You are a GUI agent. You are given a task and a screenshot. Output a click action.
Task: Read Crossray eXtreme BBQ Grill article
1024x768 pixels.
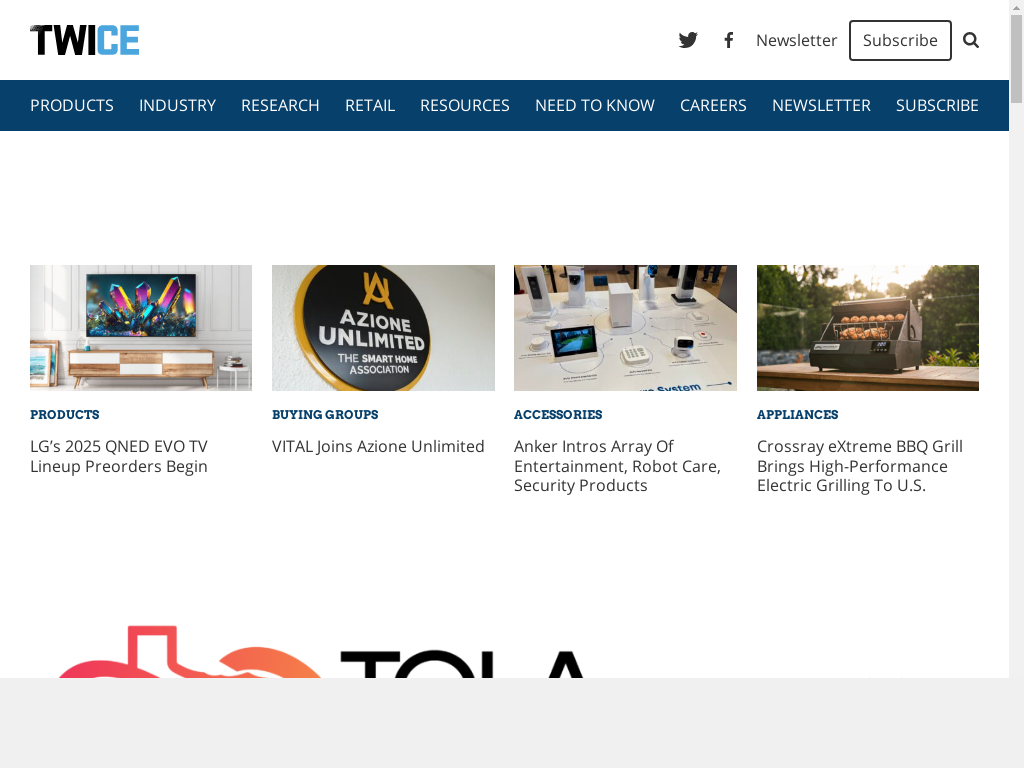tap(859, 466)
